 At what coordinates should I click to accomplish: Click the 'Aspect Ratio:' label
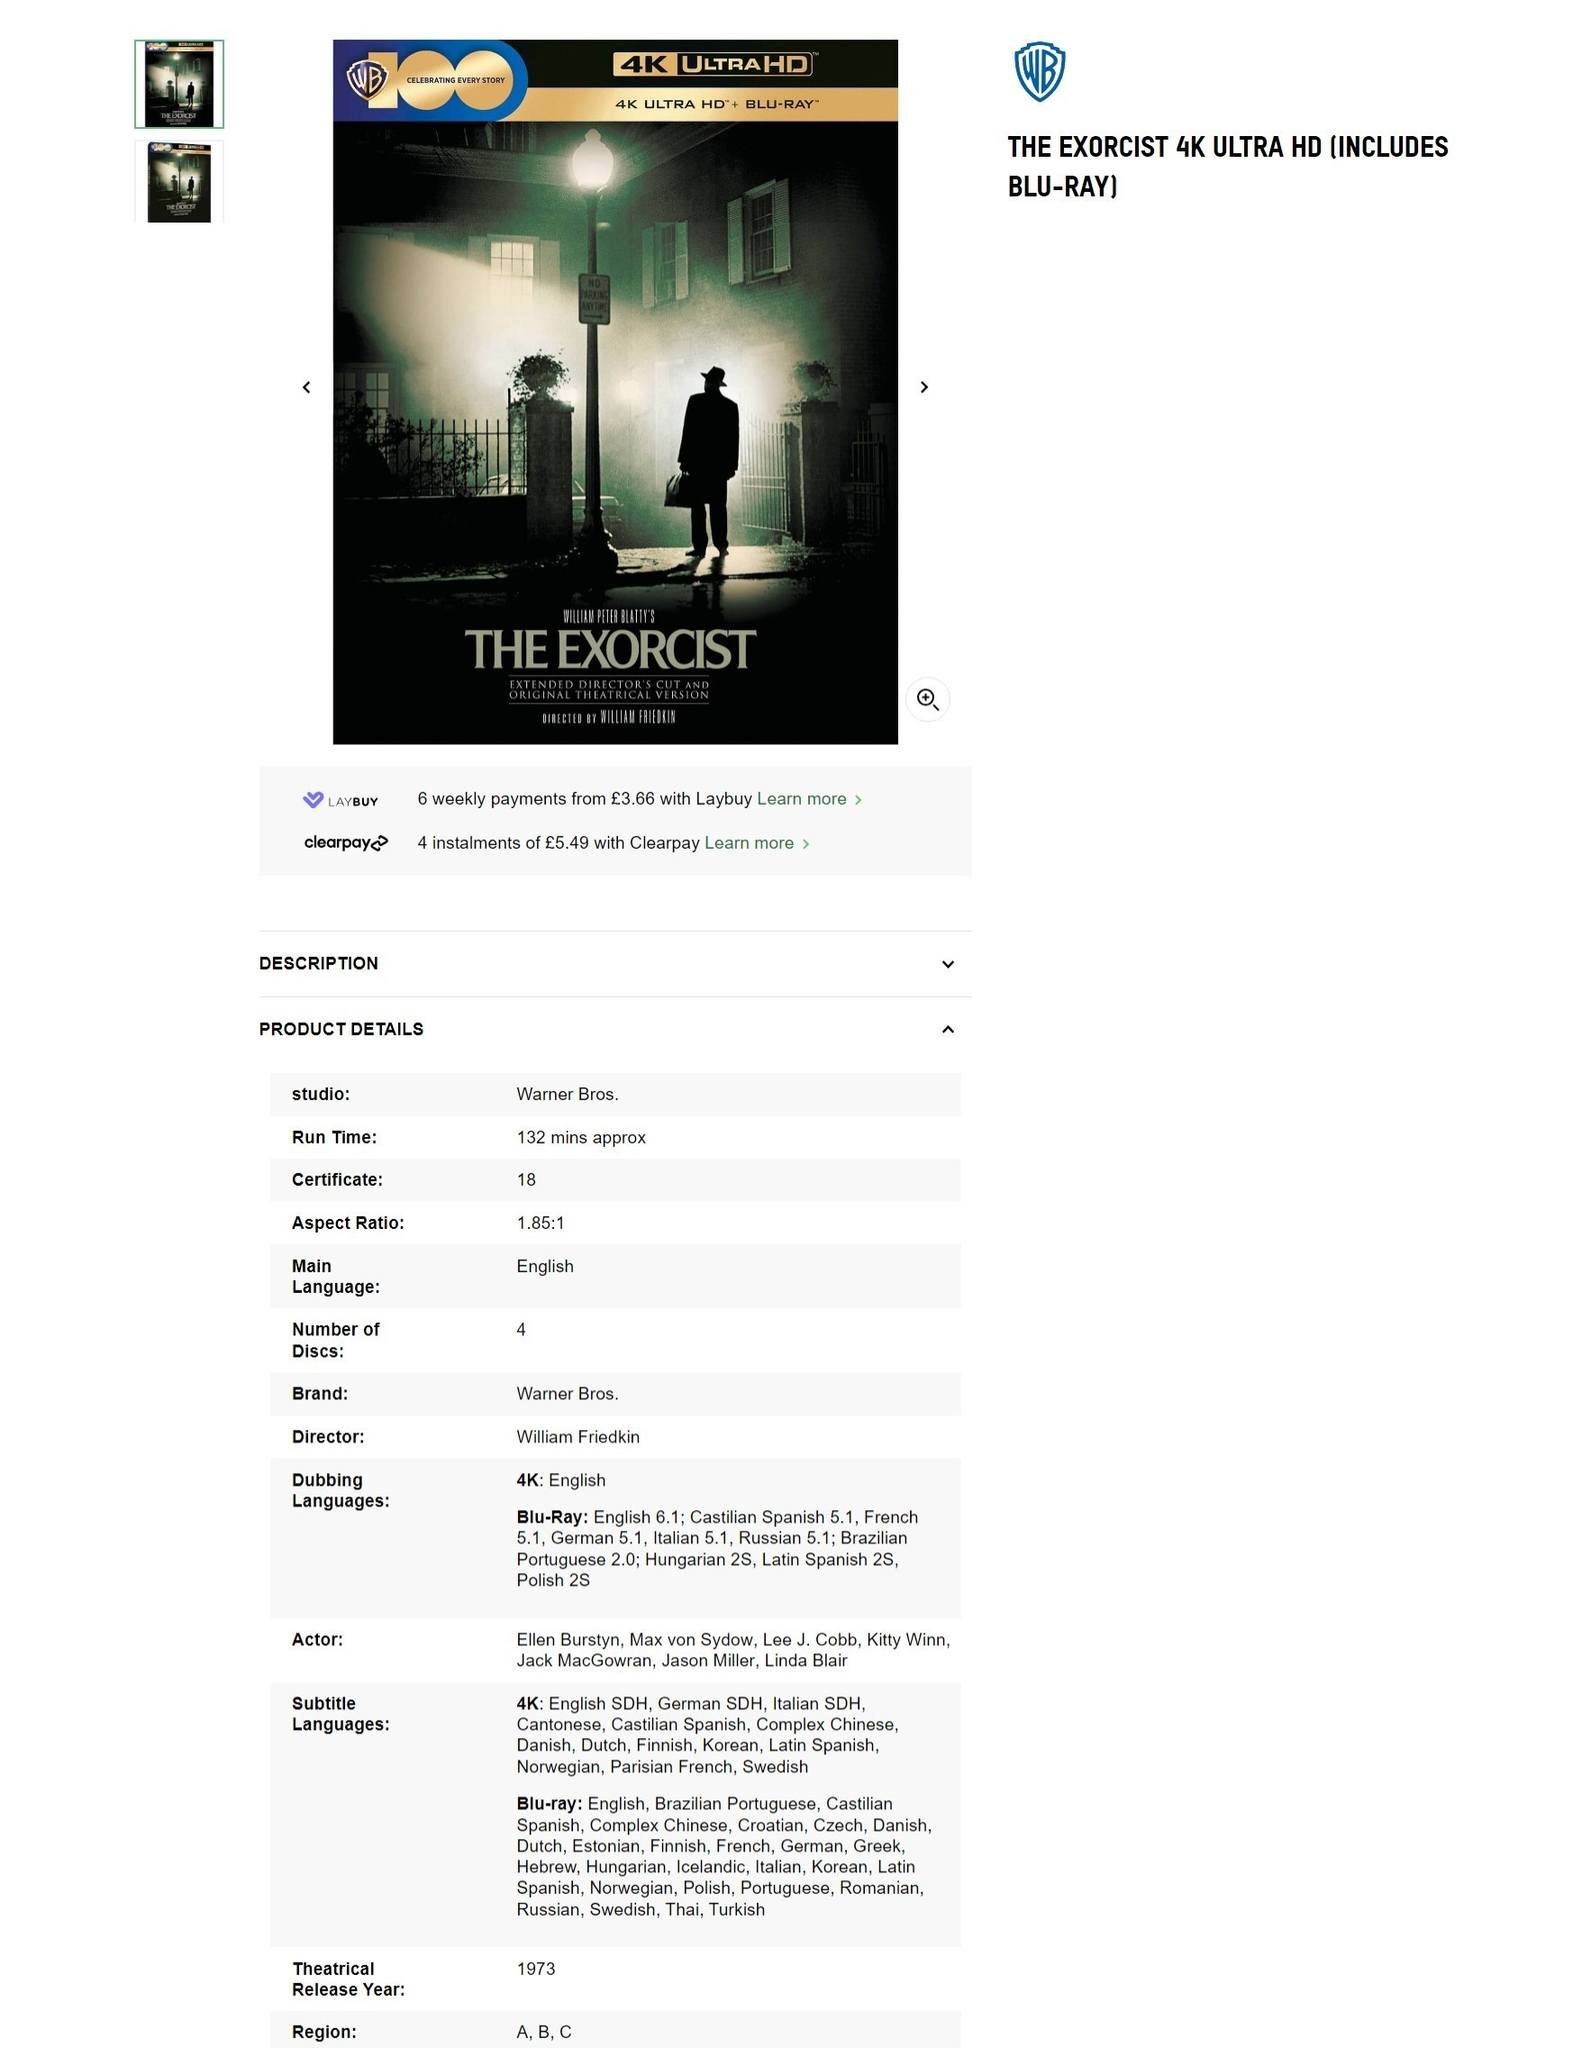click(348, 1223)
